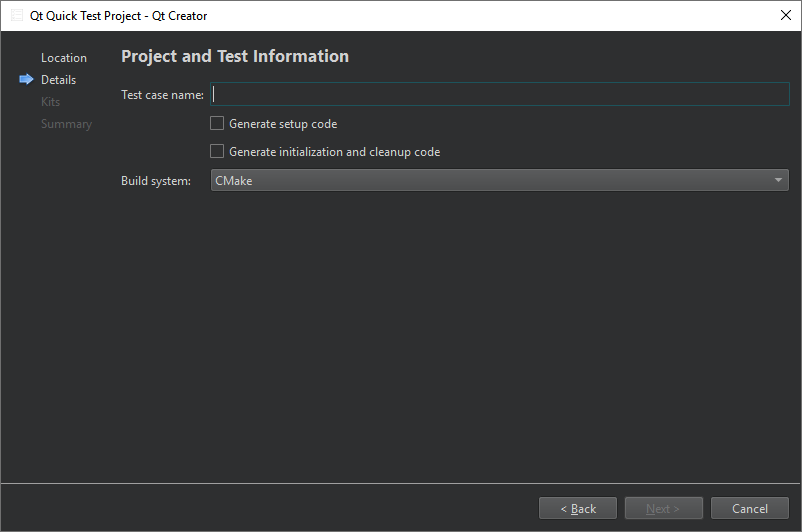This screenshot has width=802, height=532.
Task: Close the Qt Quick Test Project dialog
Action: pyautogui.click(x=784, y=16)
